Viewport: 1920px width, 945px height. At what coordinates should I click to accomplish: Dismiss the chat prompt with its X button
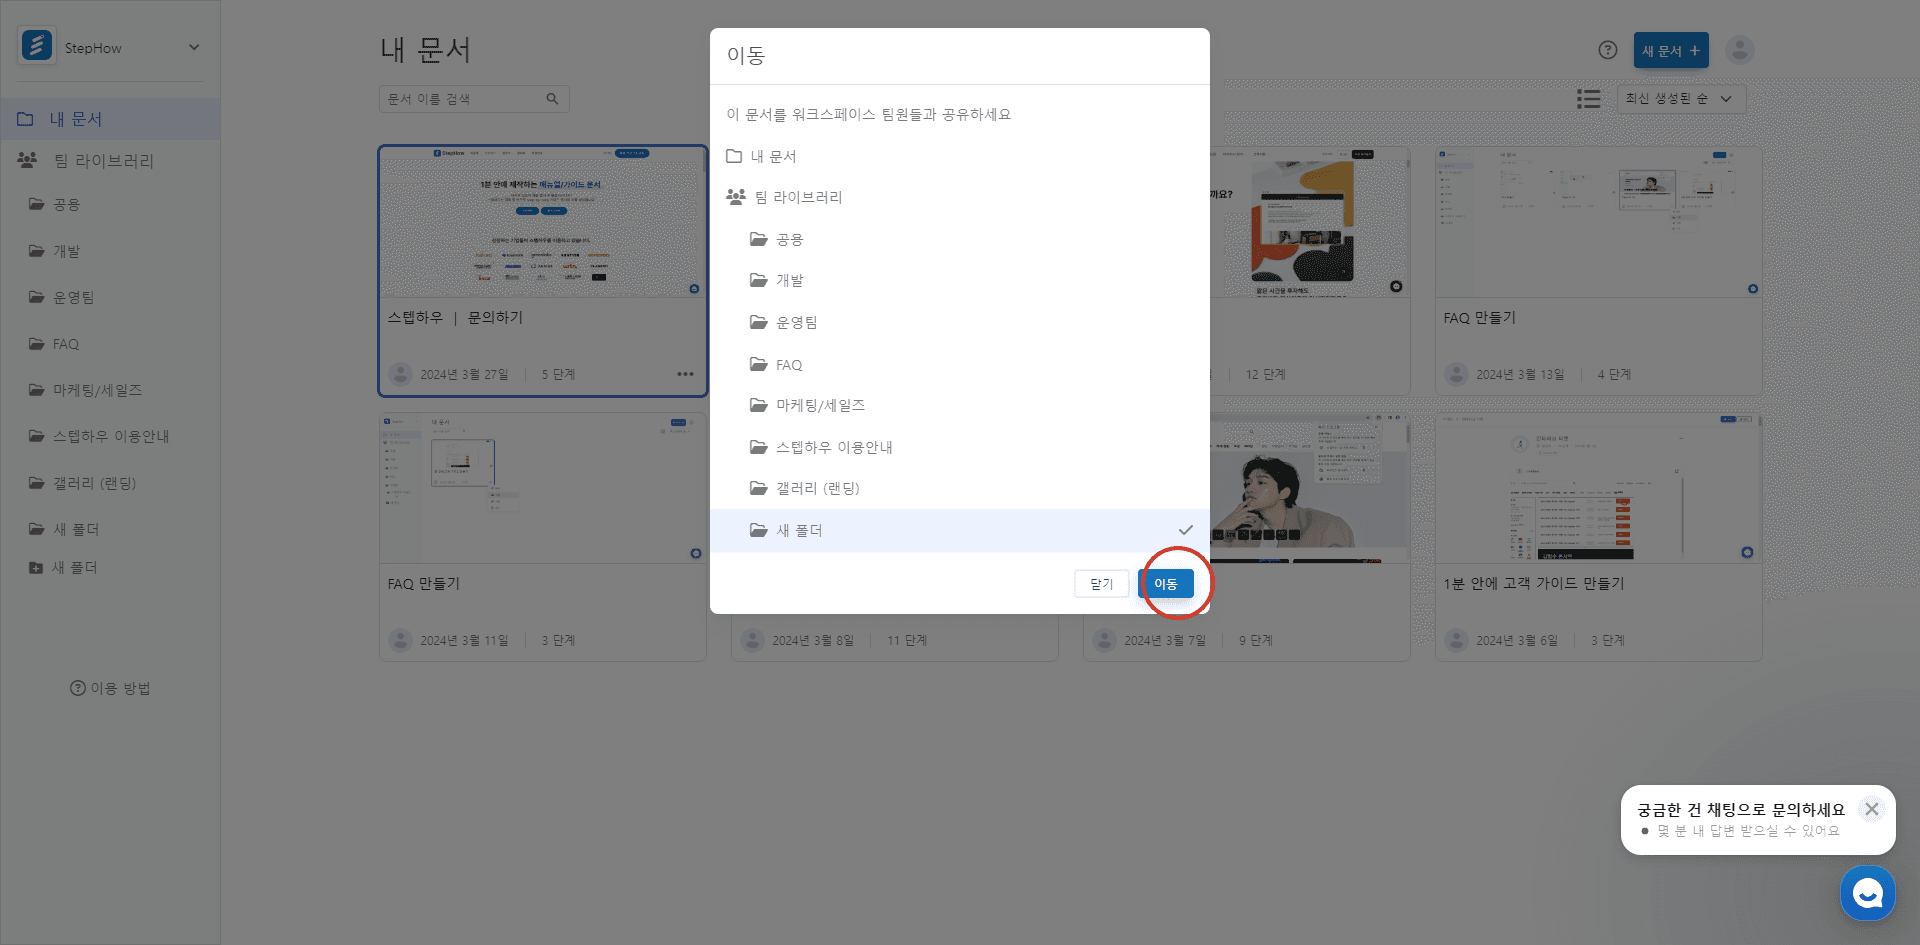(x=1872, y=809)
